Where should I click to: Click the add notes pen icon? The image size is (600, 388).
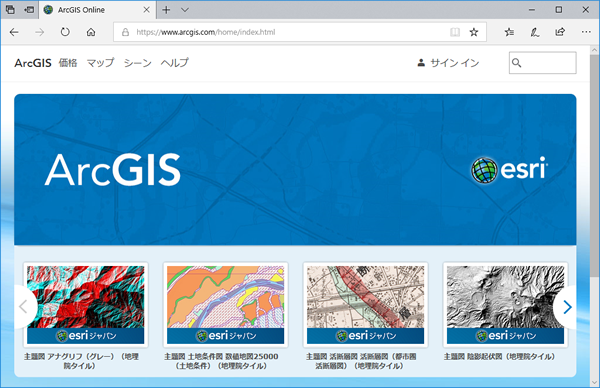click(x=535, y=32)
